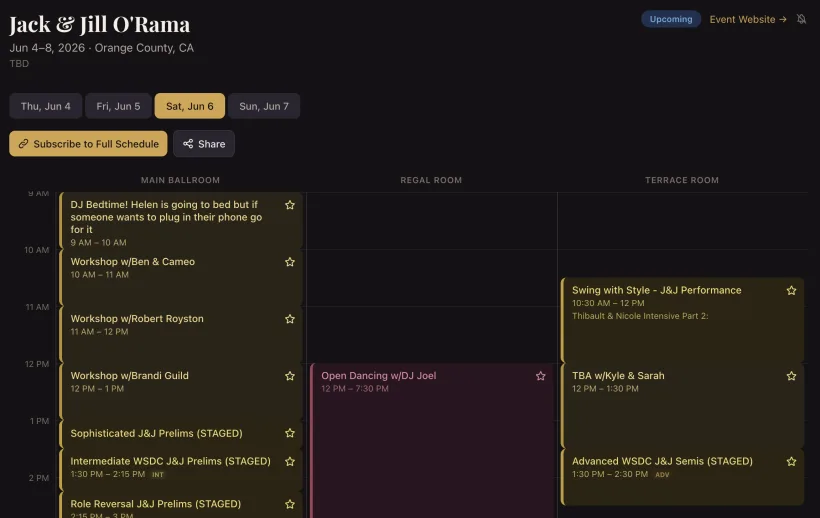This screenshot has width=820, height=518.
Task: Favorite Swing with Style J&J Performance
Action: click(x=791, y=291)
